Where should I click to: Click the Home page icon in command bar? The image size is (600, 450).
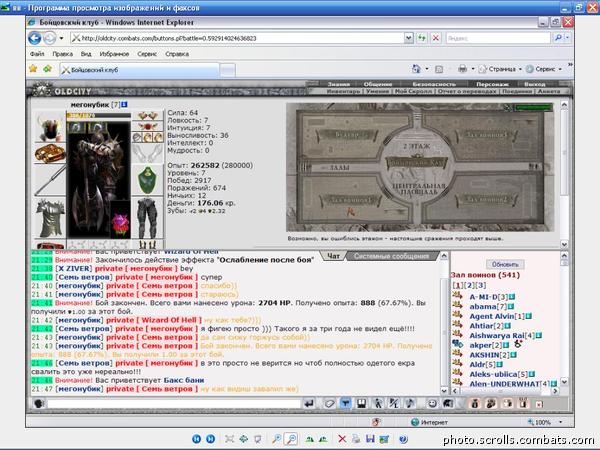tap(416, 69)
